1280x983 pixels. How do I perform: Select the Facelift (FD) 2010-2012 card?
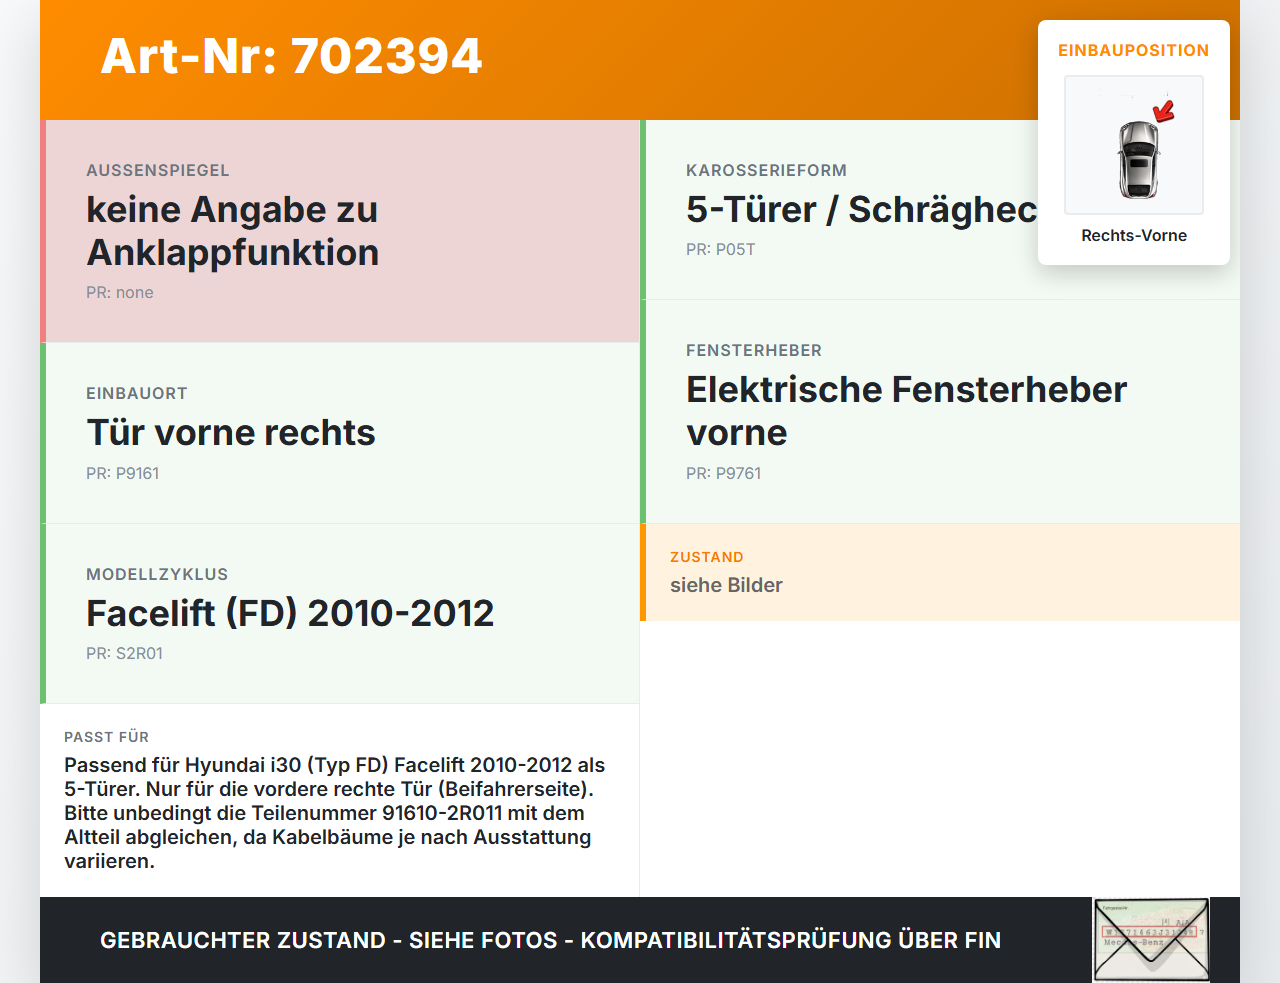pos(340,613)
